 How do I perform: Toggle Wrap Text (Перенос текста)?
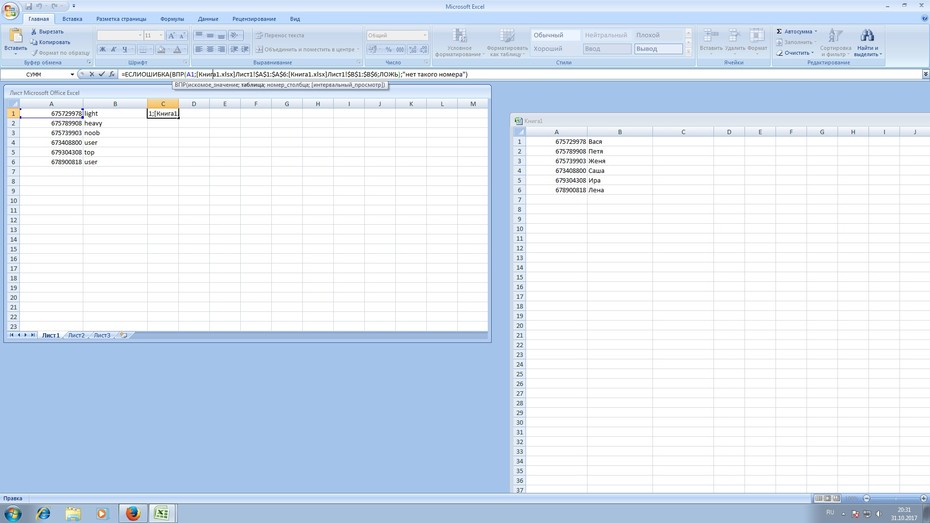pos(280,35)
